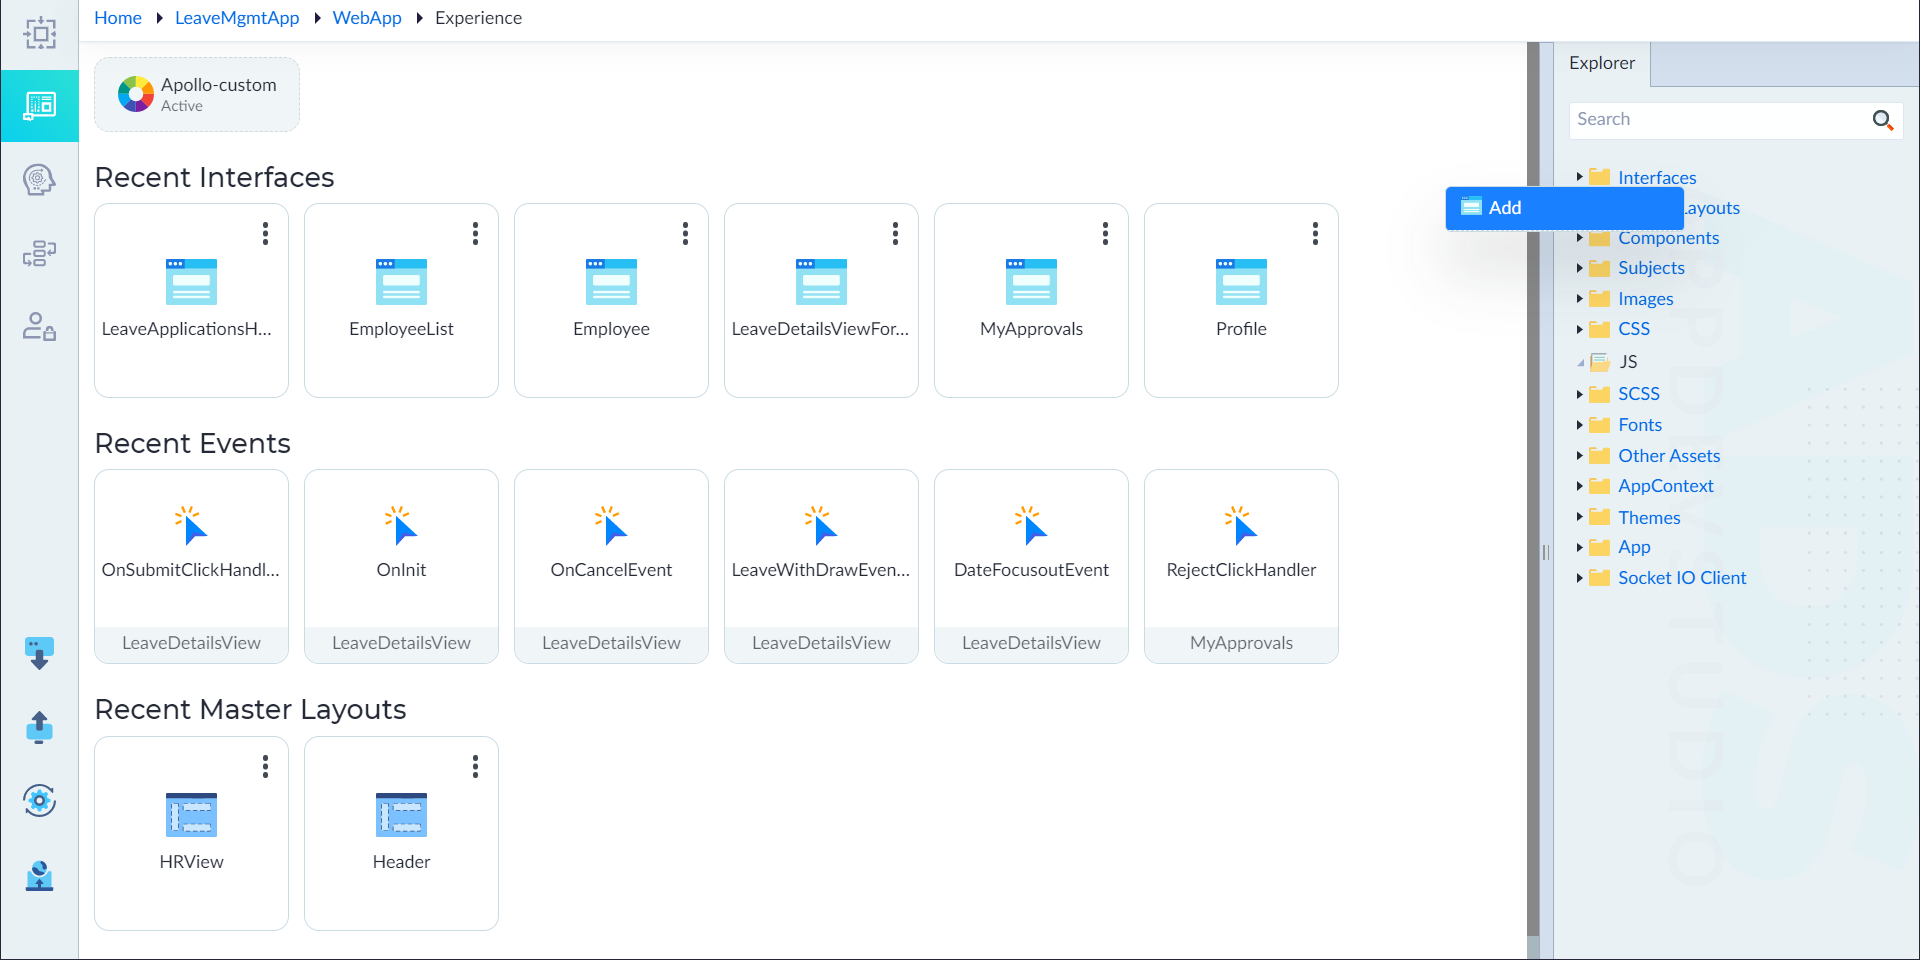Open the workflow diagram sidebar icon

[39, 253]
